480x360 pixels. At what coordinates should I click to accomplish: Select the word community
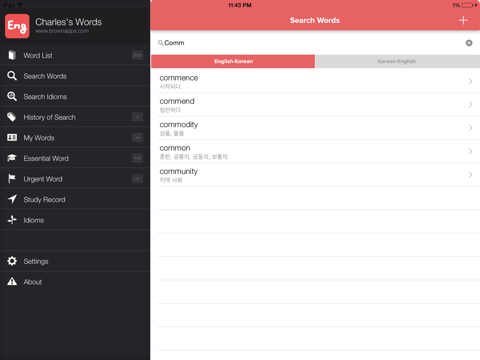pyautogui.click(x=178, y=171)
